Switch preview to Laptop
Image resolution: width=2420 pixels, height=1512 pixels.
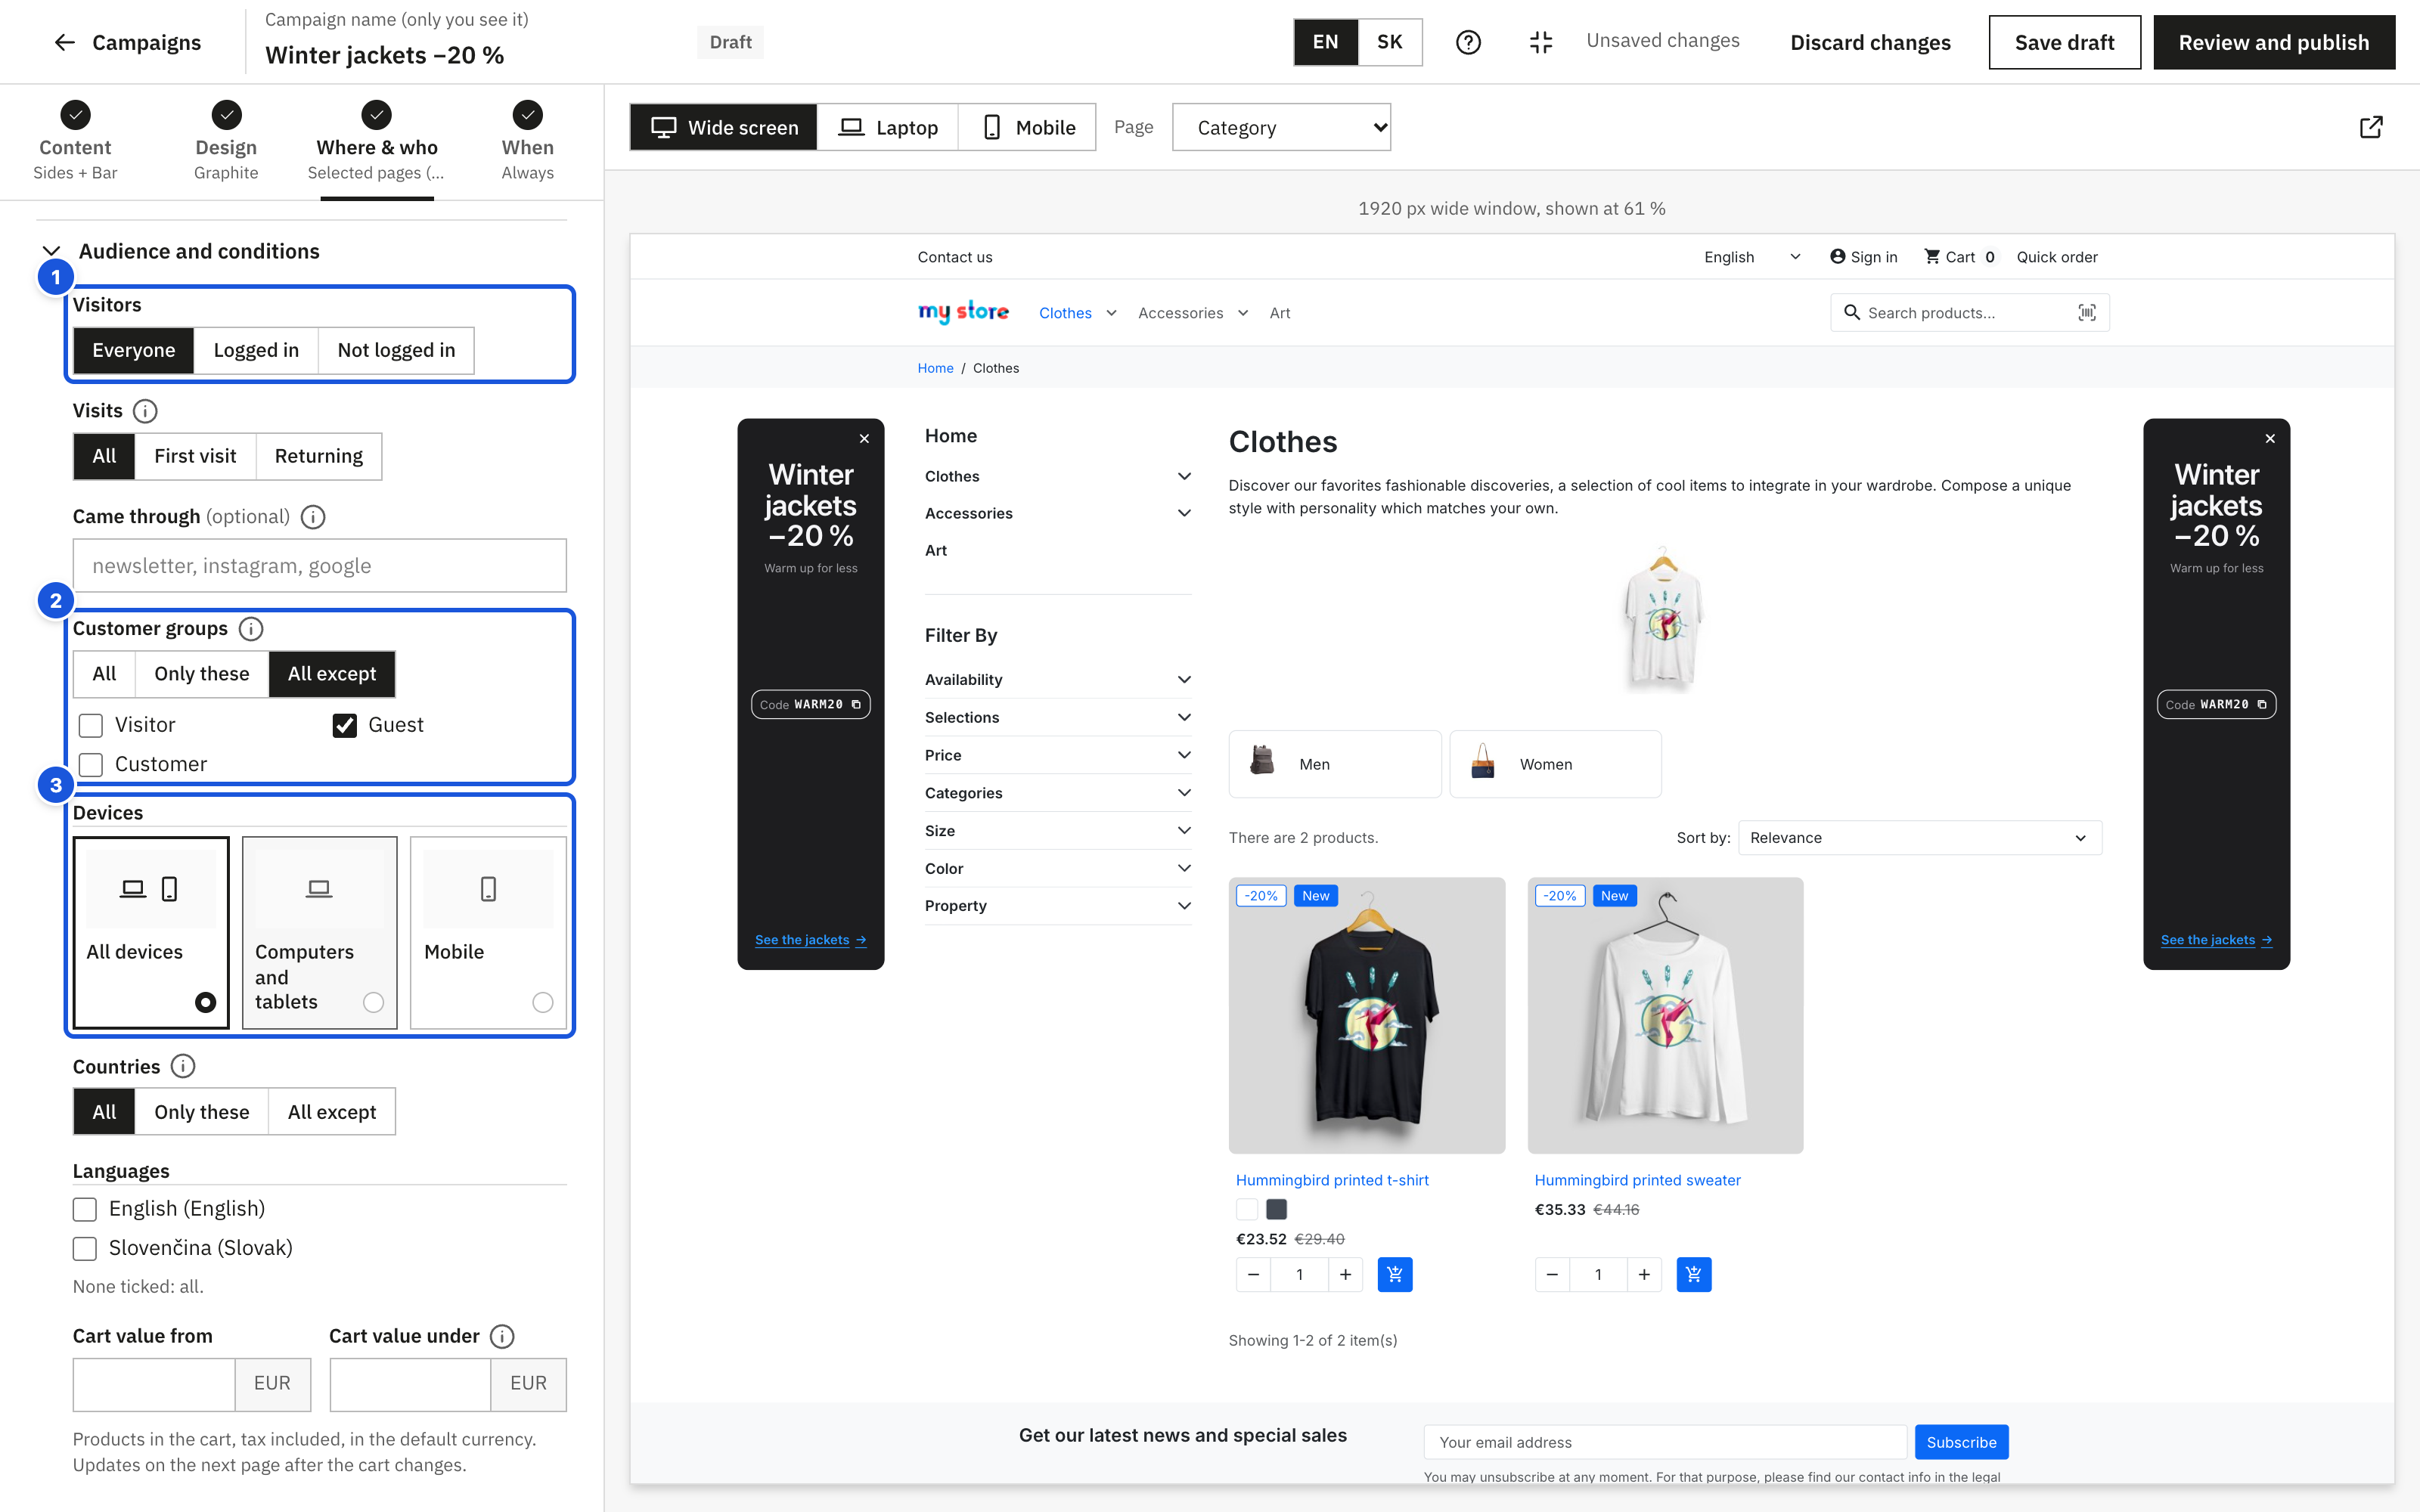click(888, 127)
